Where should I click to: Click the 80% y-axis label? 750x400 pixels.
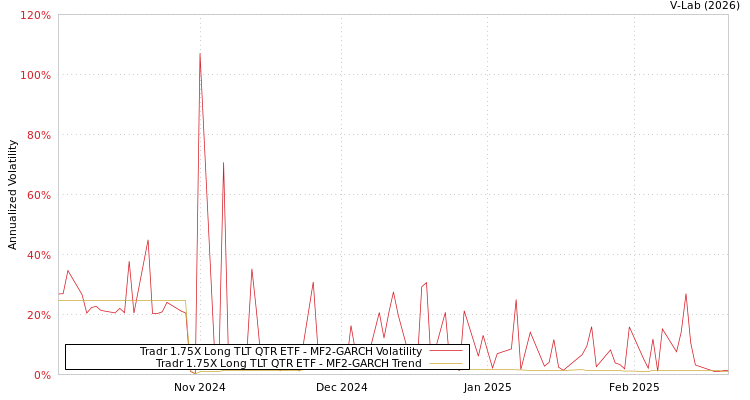[x=38, y=135]
